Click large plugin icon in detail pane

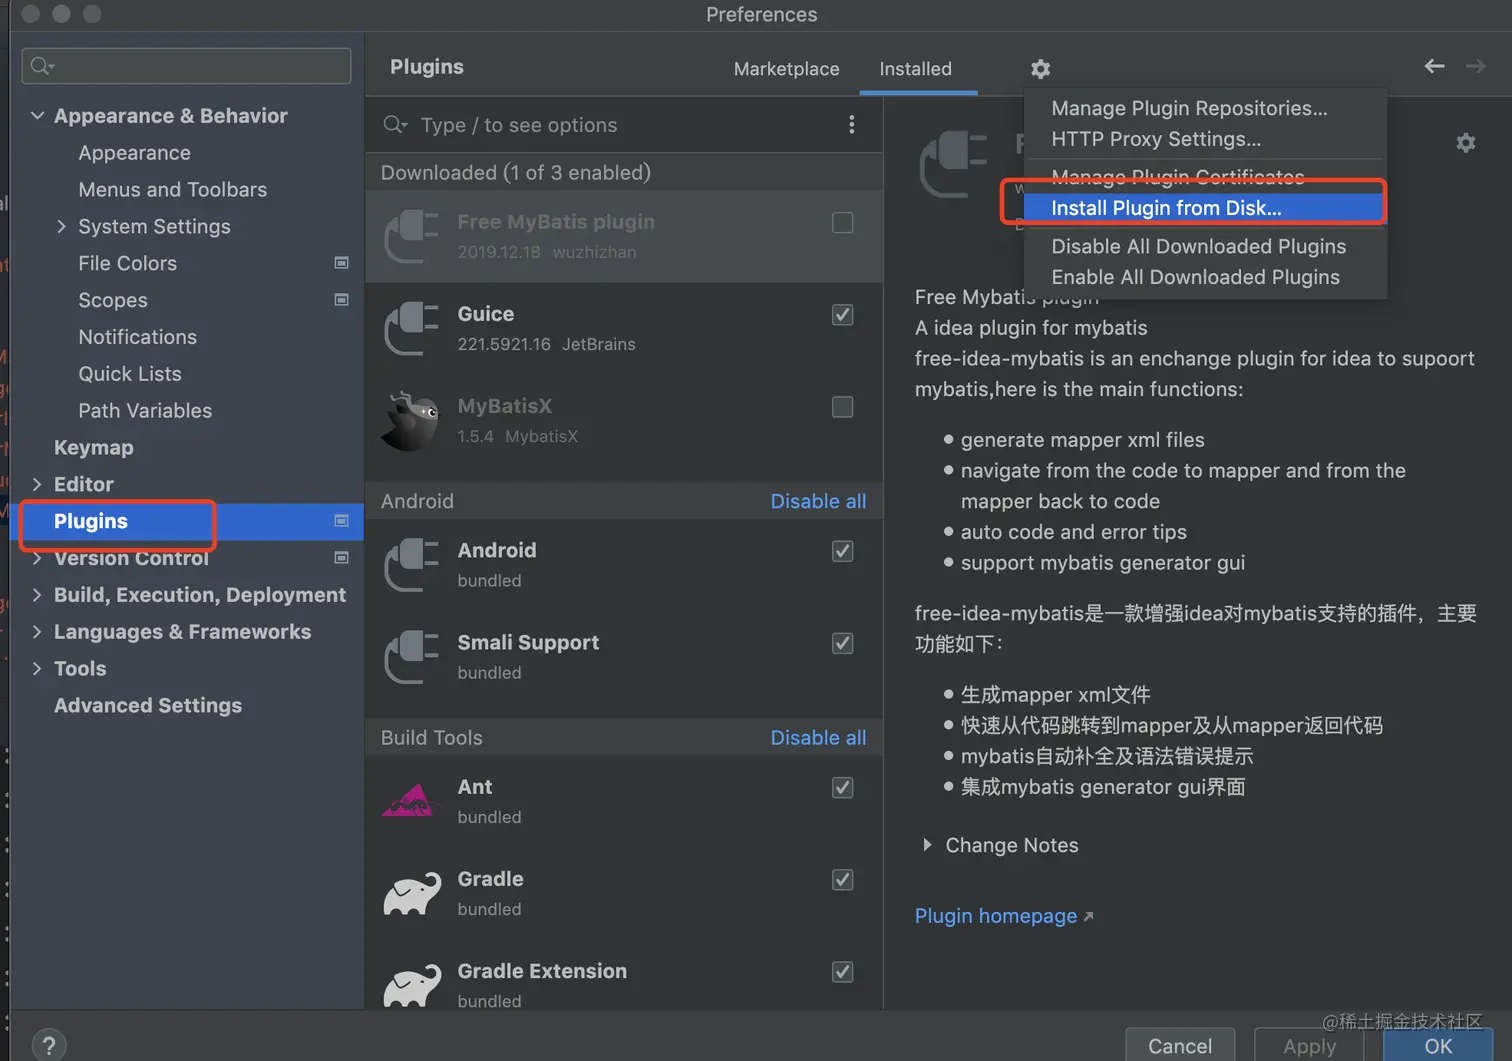[953, 164]
